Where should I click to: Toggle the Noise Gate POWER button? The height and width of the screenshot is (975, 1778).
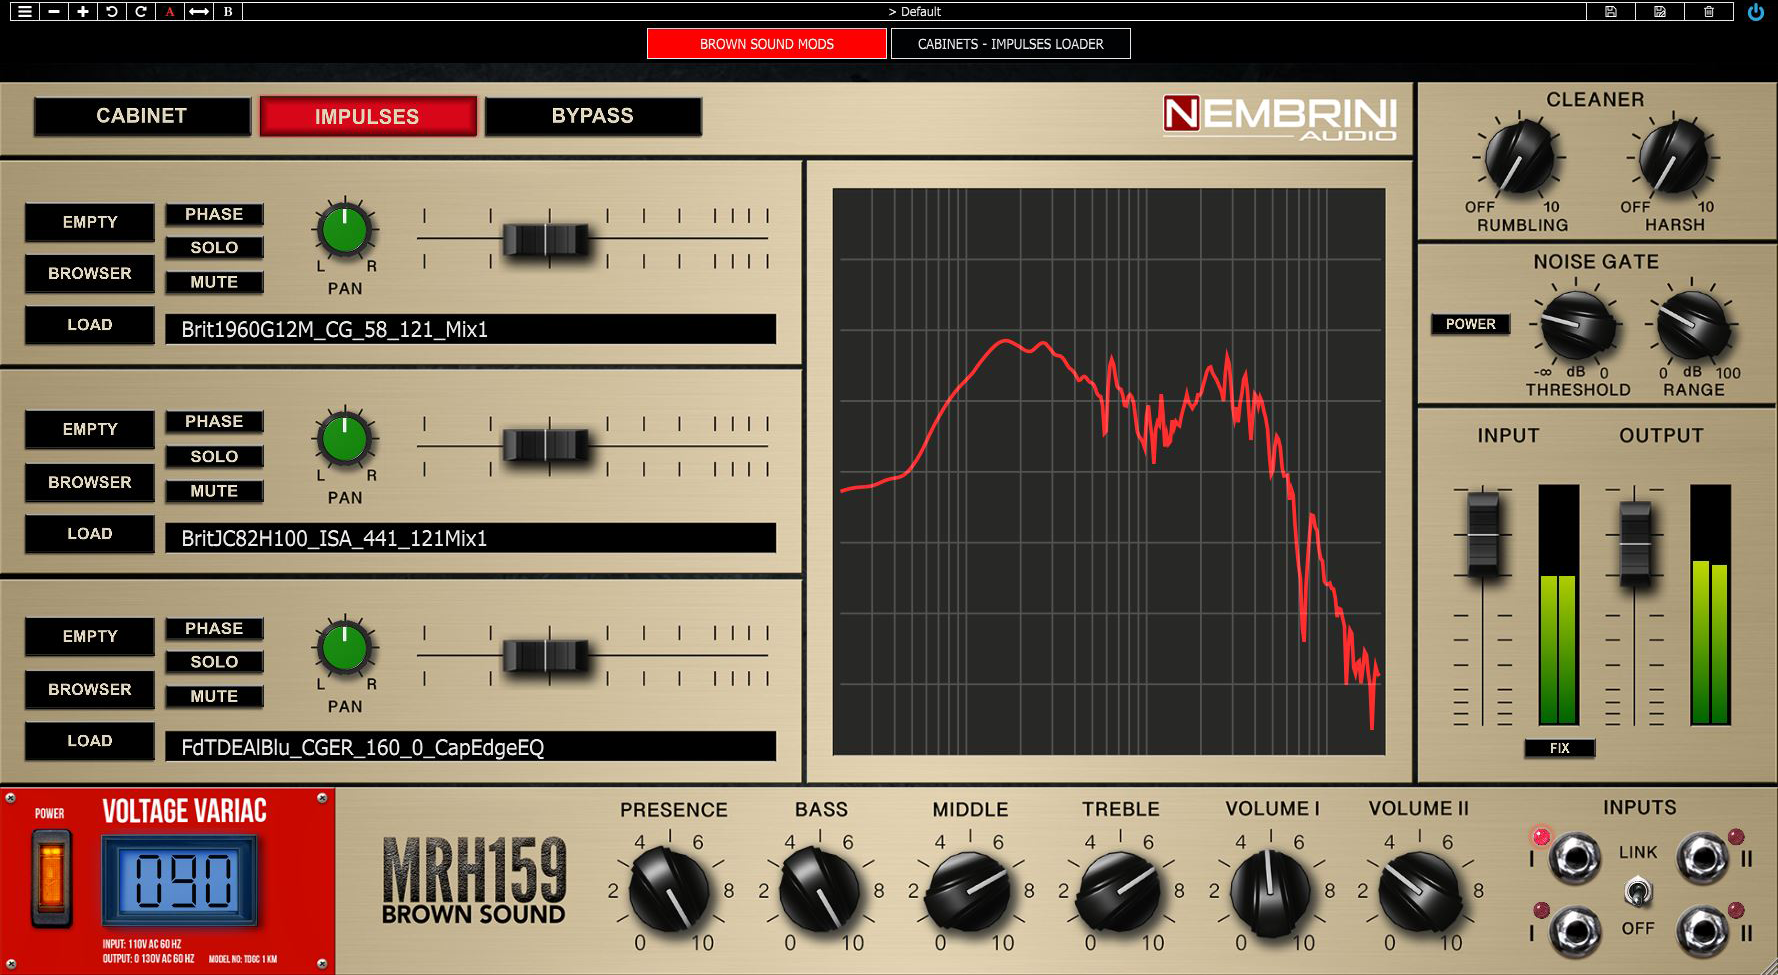pyautogui.click(x=1471, y=324)
